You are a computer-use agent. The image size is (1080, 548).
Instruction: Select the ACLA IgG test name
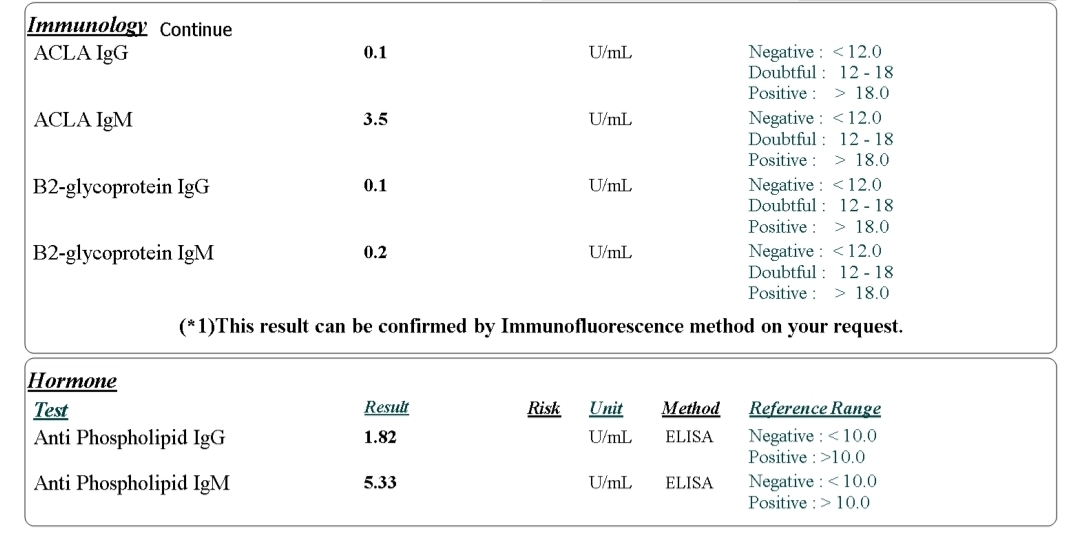point(81,53)
